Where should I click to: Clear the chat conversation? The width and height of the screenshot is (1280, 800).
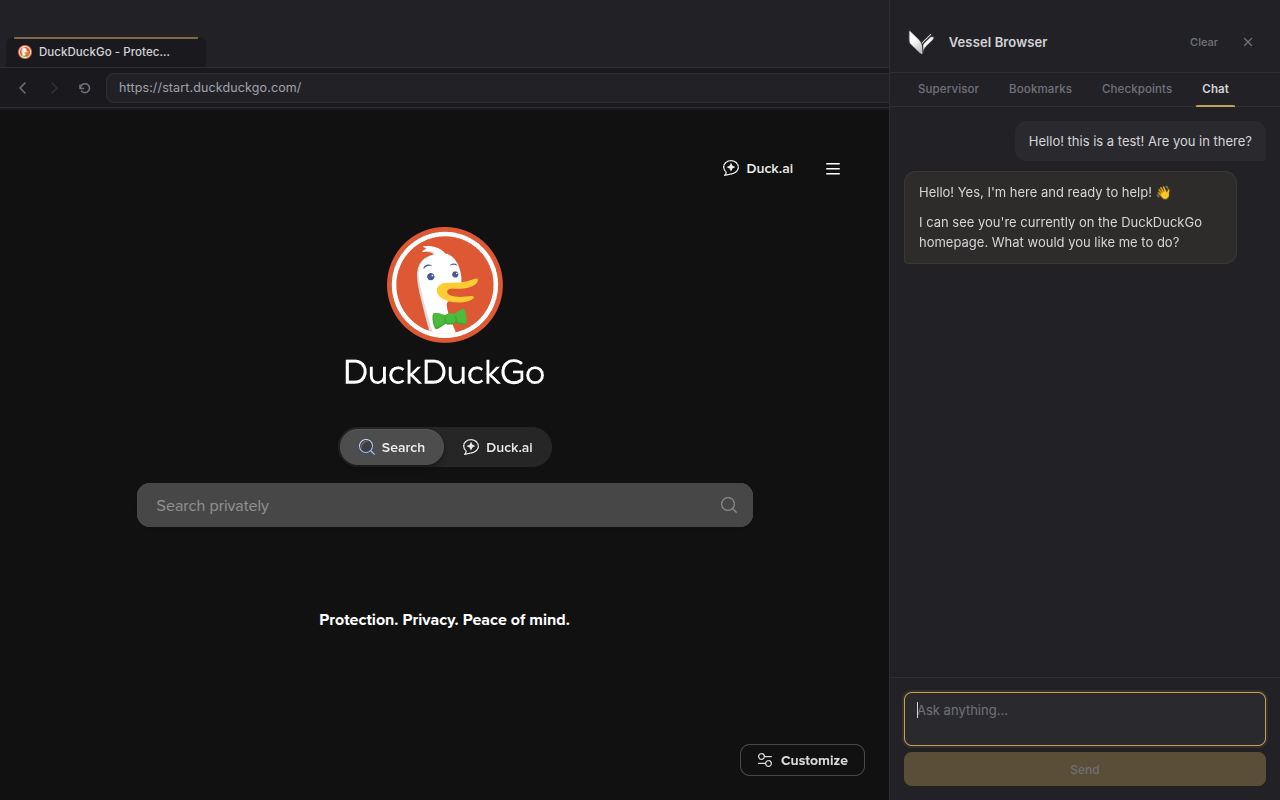pyautogui.click(x=1203, y=42)
